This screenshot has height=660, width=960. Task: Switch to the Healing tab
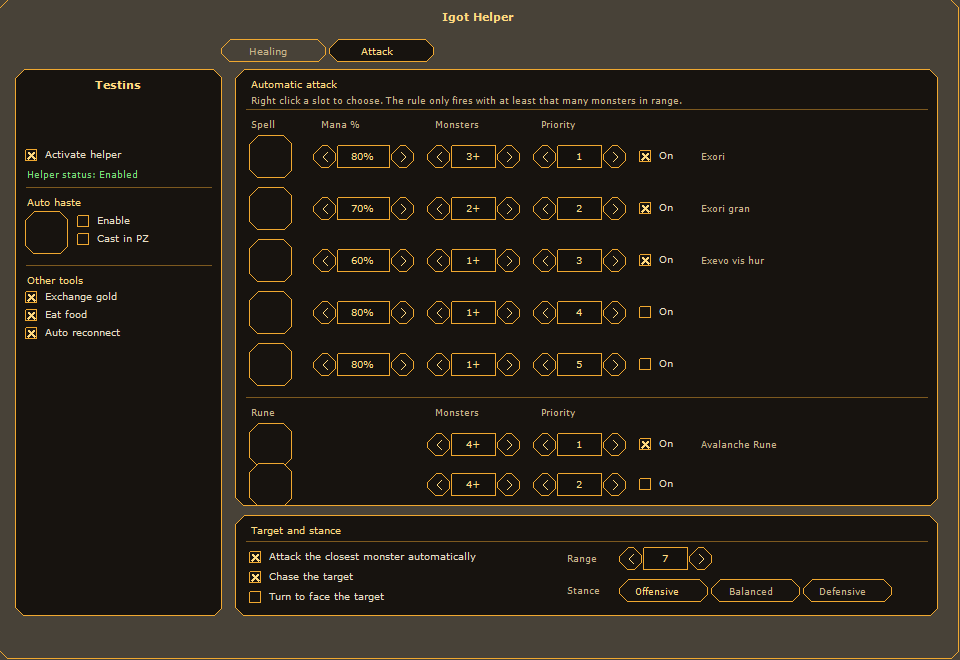273,51
